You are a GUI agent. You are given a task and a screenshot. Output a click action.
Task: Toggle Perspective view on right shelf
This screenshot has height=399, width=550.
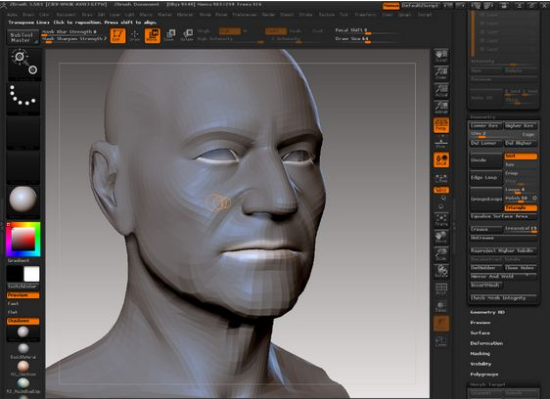(x=441, y=125)
